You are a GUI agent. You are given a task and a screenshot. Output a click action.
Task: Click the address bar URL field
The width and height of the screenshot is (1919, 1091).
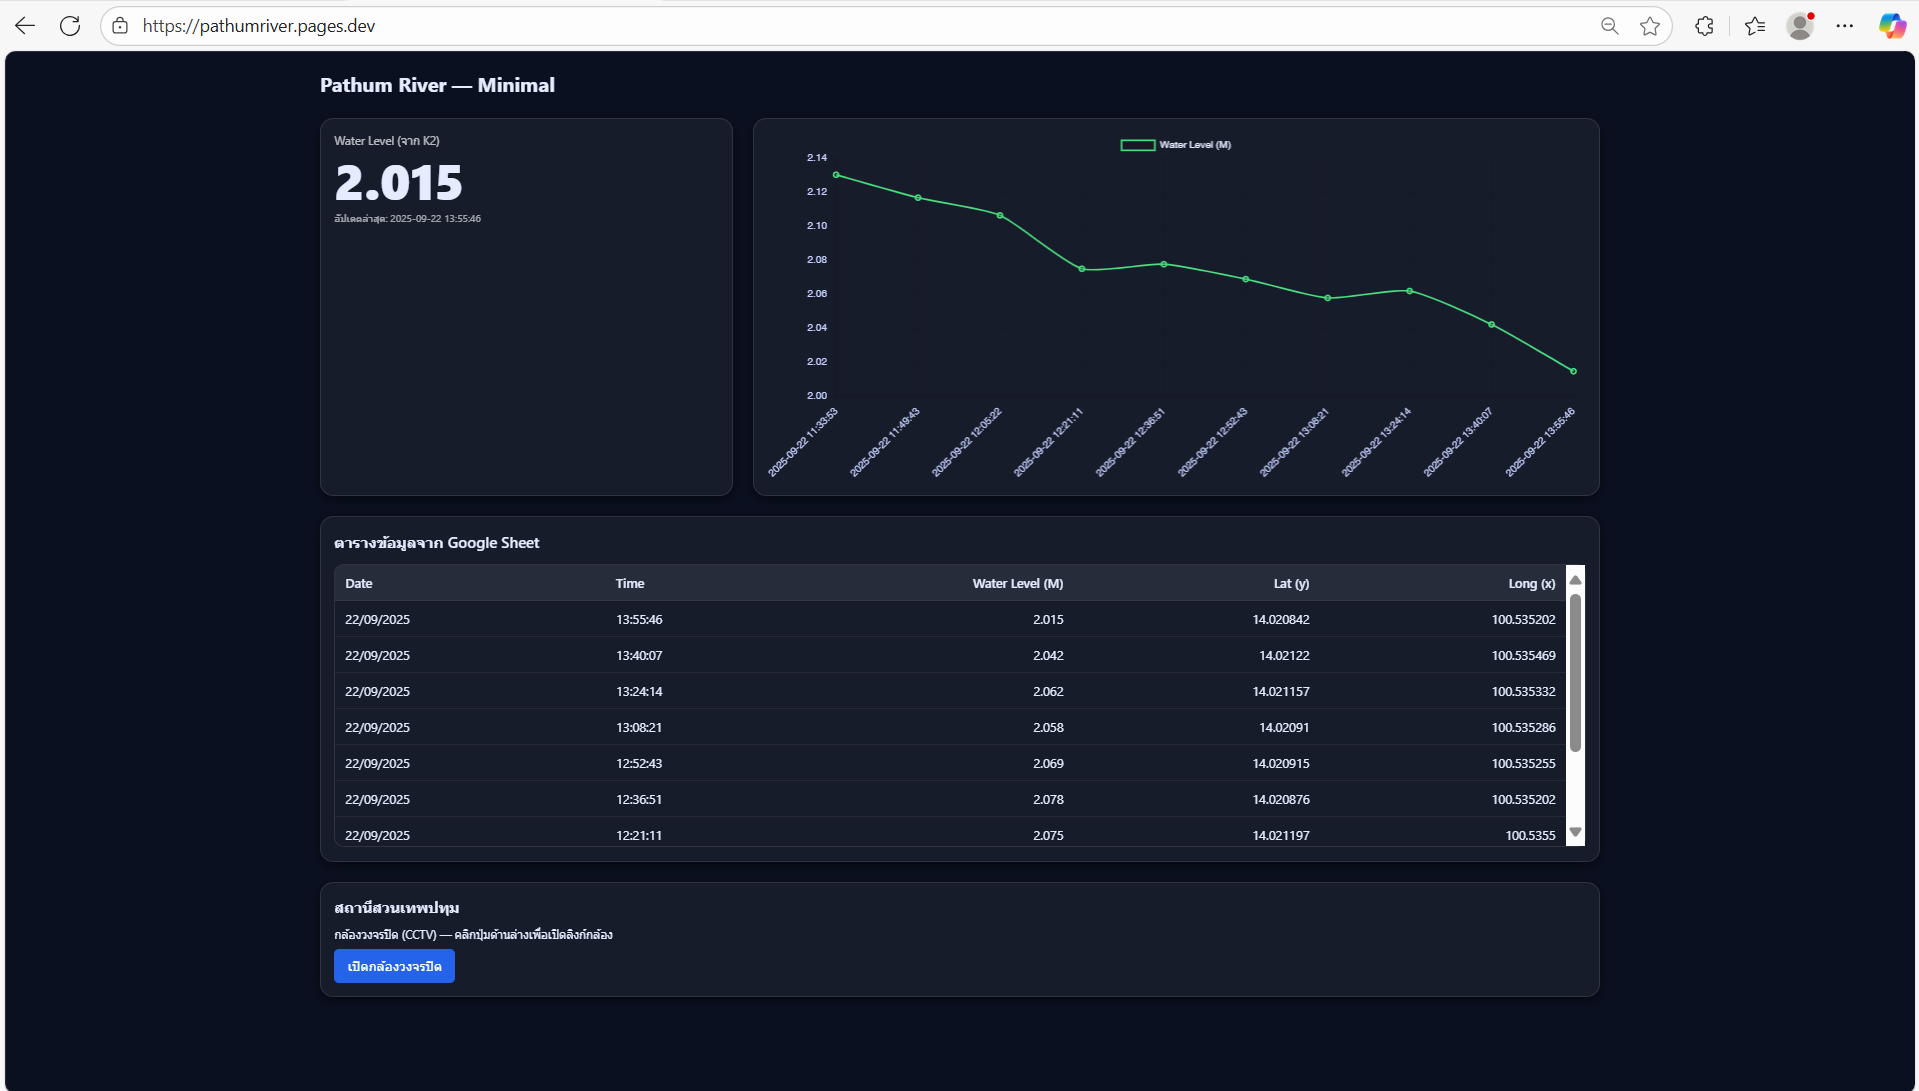pyautogui.click(x=800, y=26)
